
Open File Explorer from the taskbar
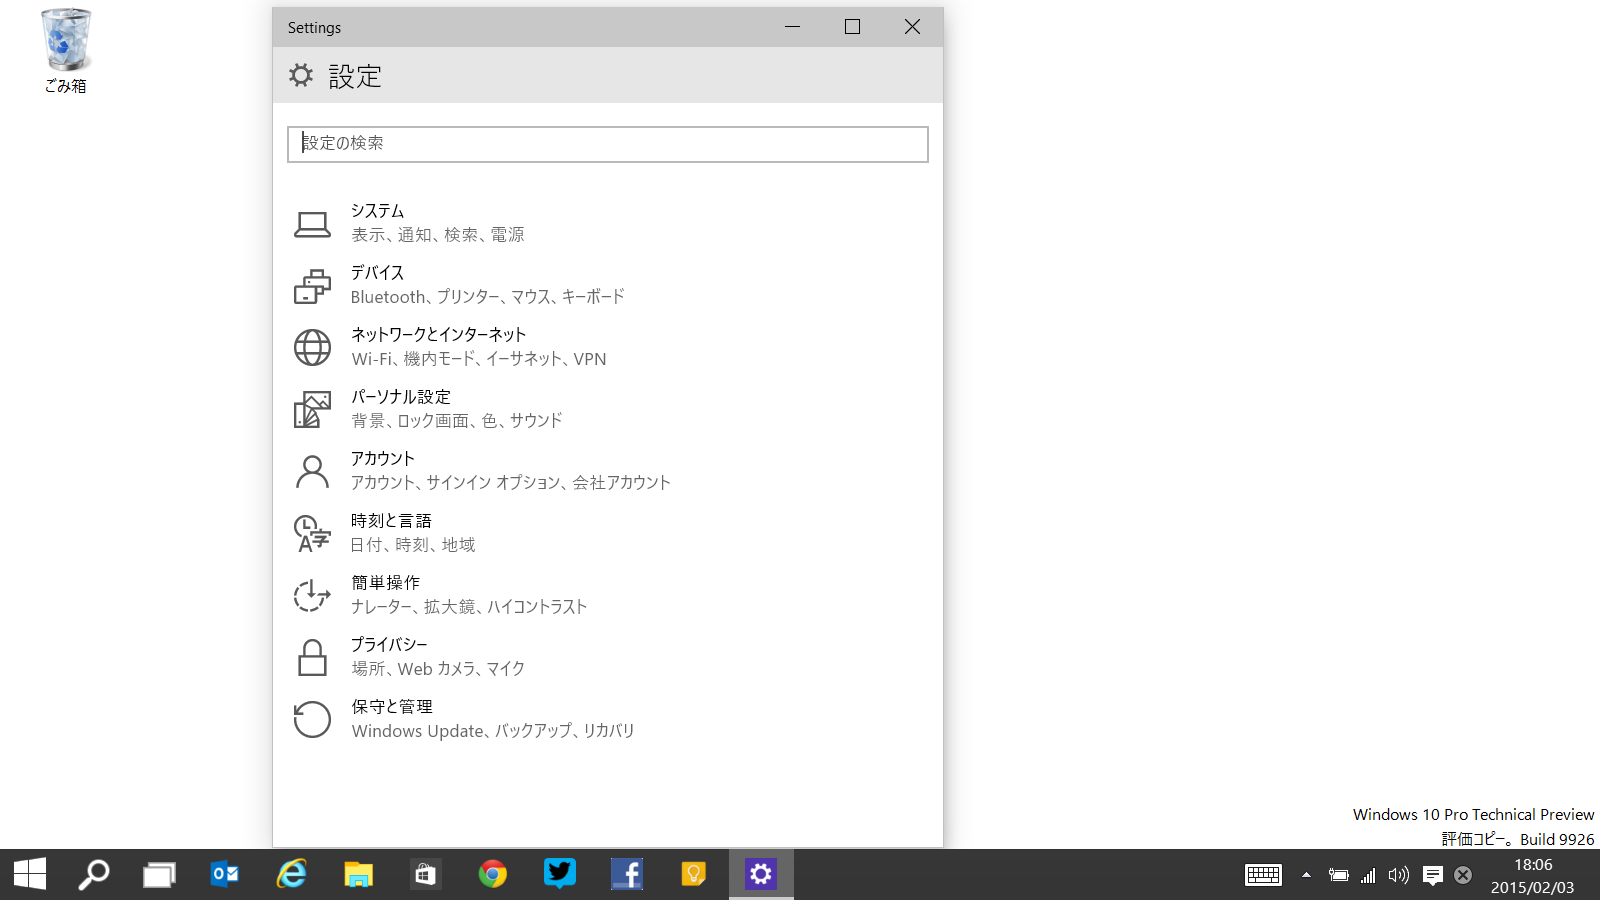(x=359, y=874)
